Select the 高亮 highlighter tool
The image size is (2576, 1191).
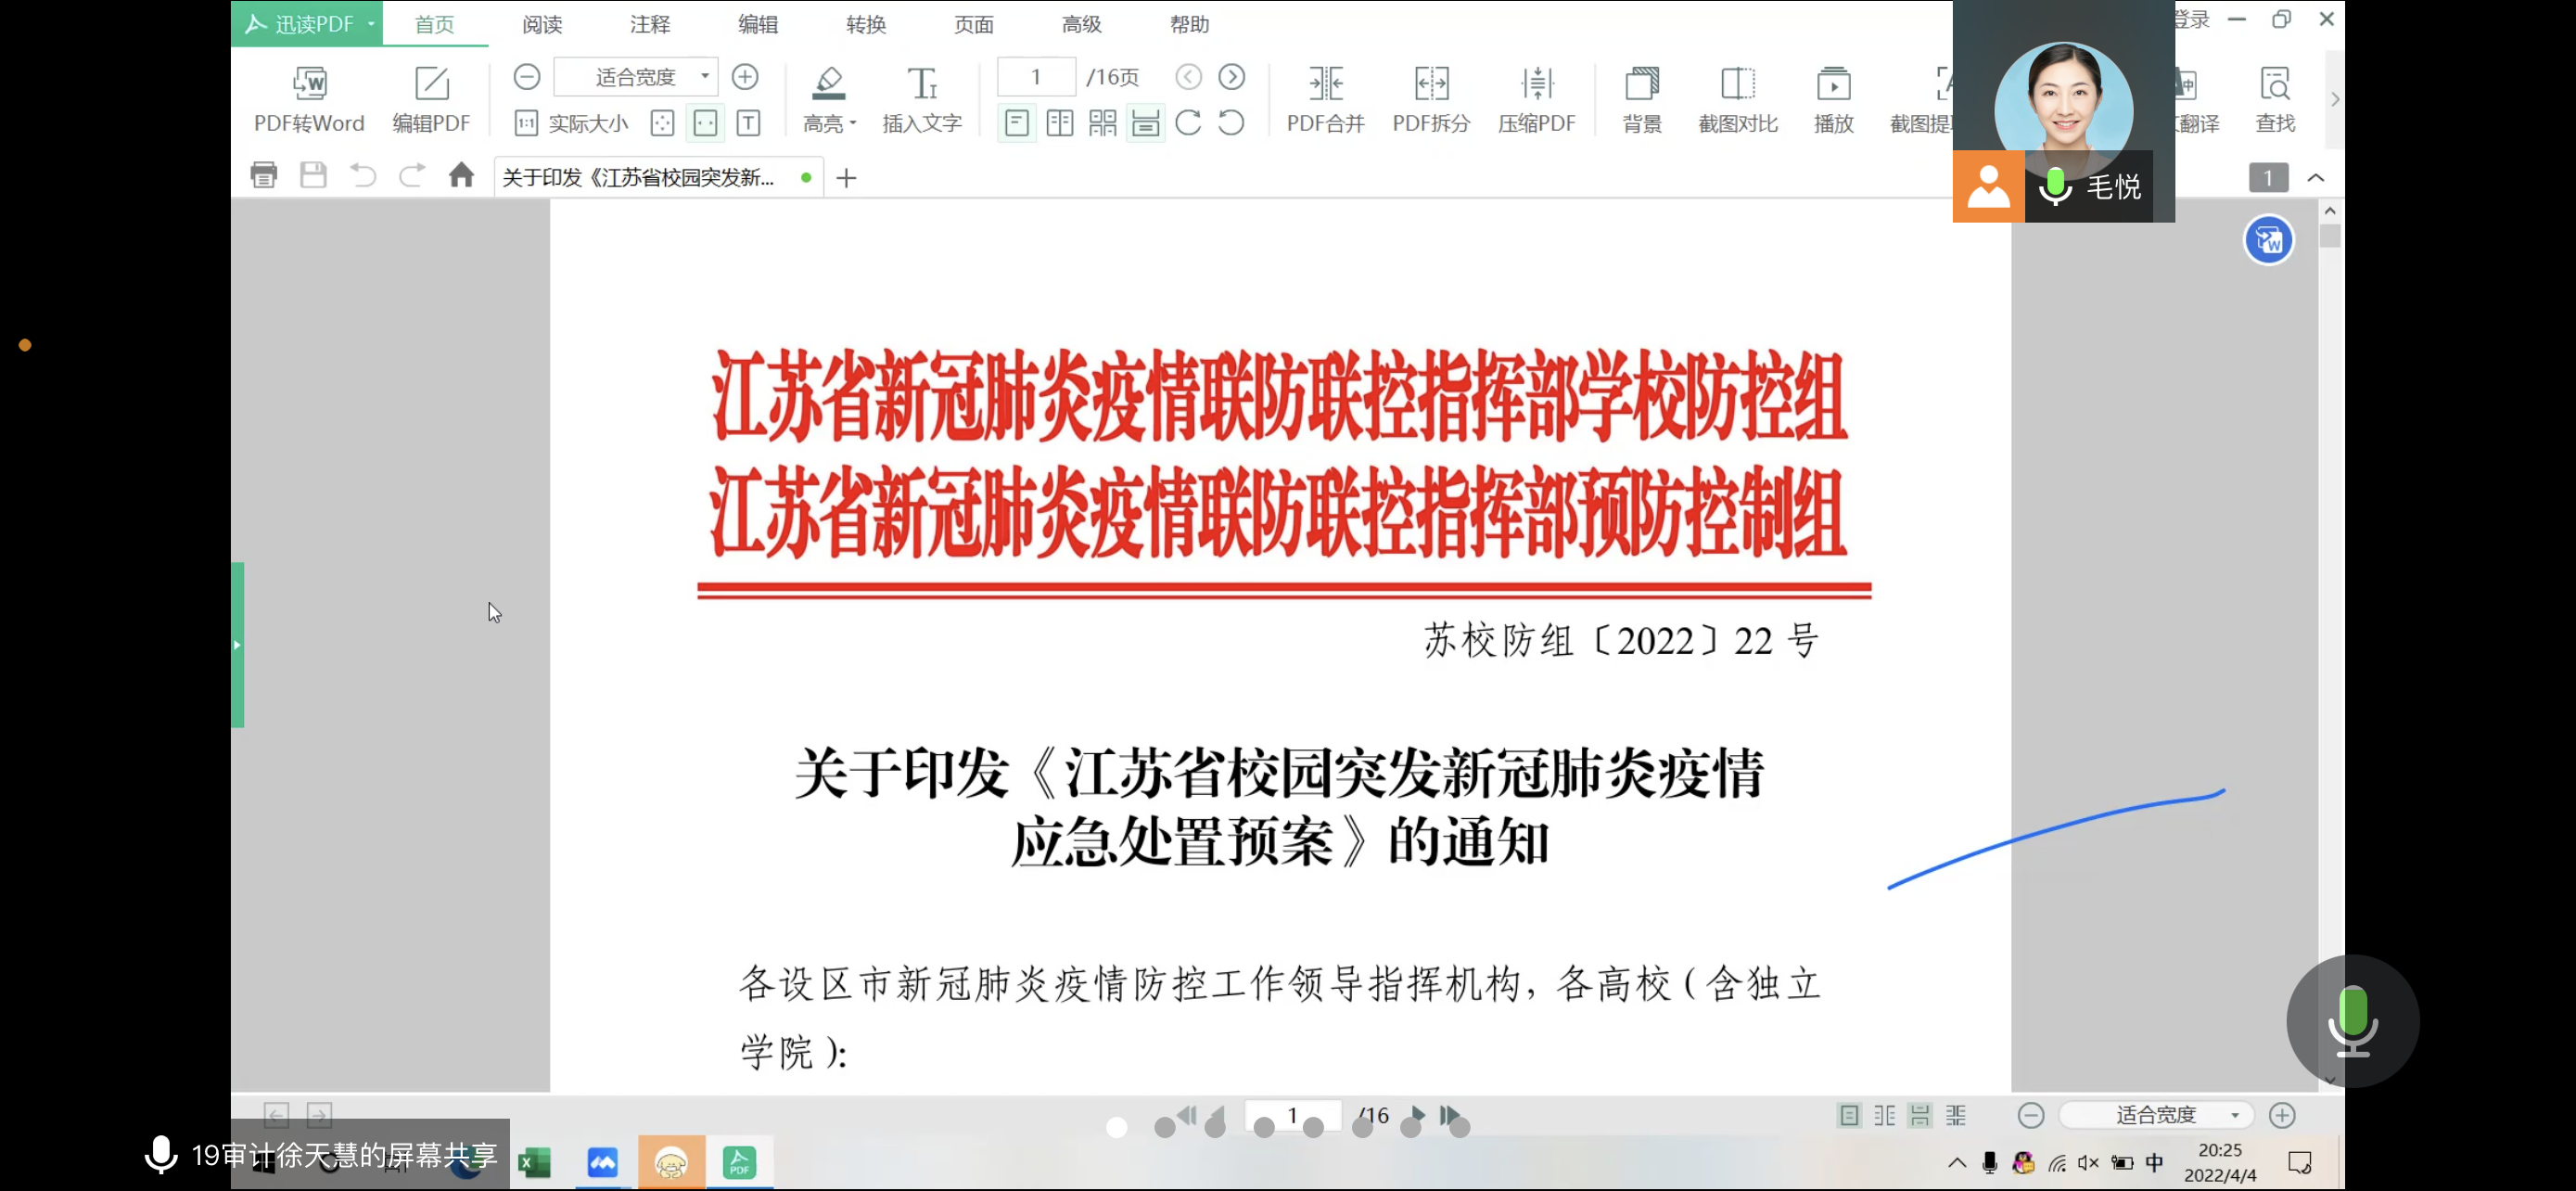tap(827, 84)
